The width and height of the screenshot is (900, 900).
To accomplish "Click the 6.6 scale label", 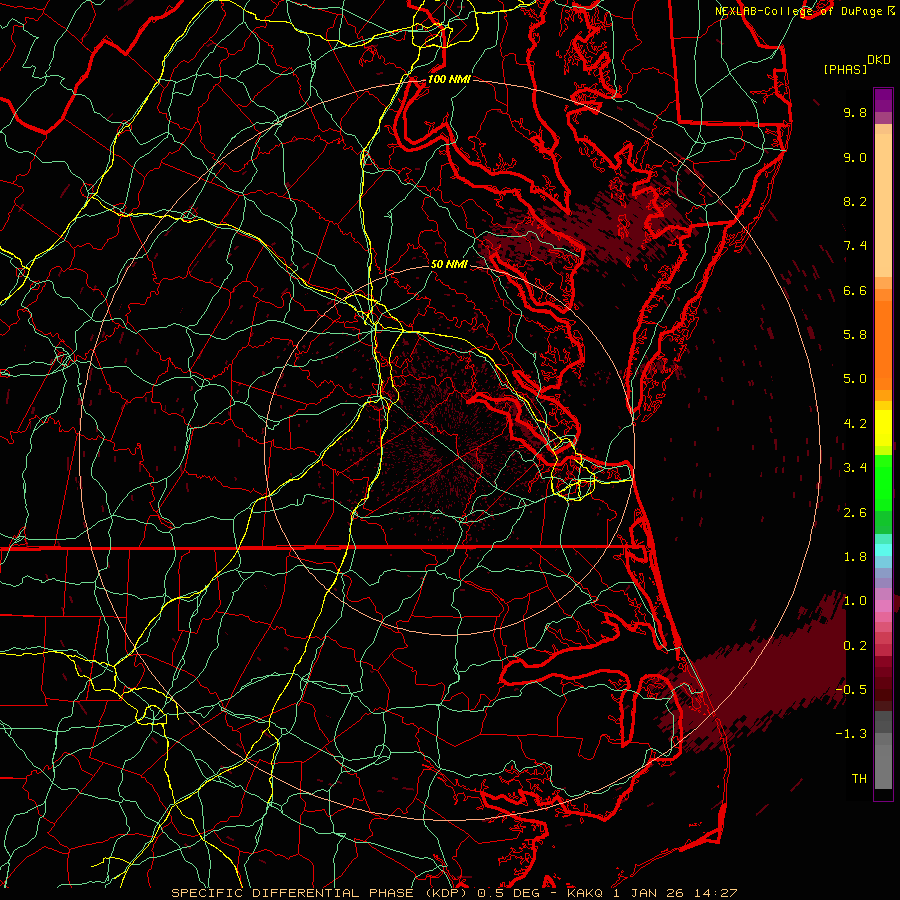I will point(855,290).
